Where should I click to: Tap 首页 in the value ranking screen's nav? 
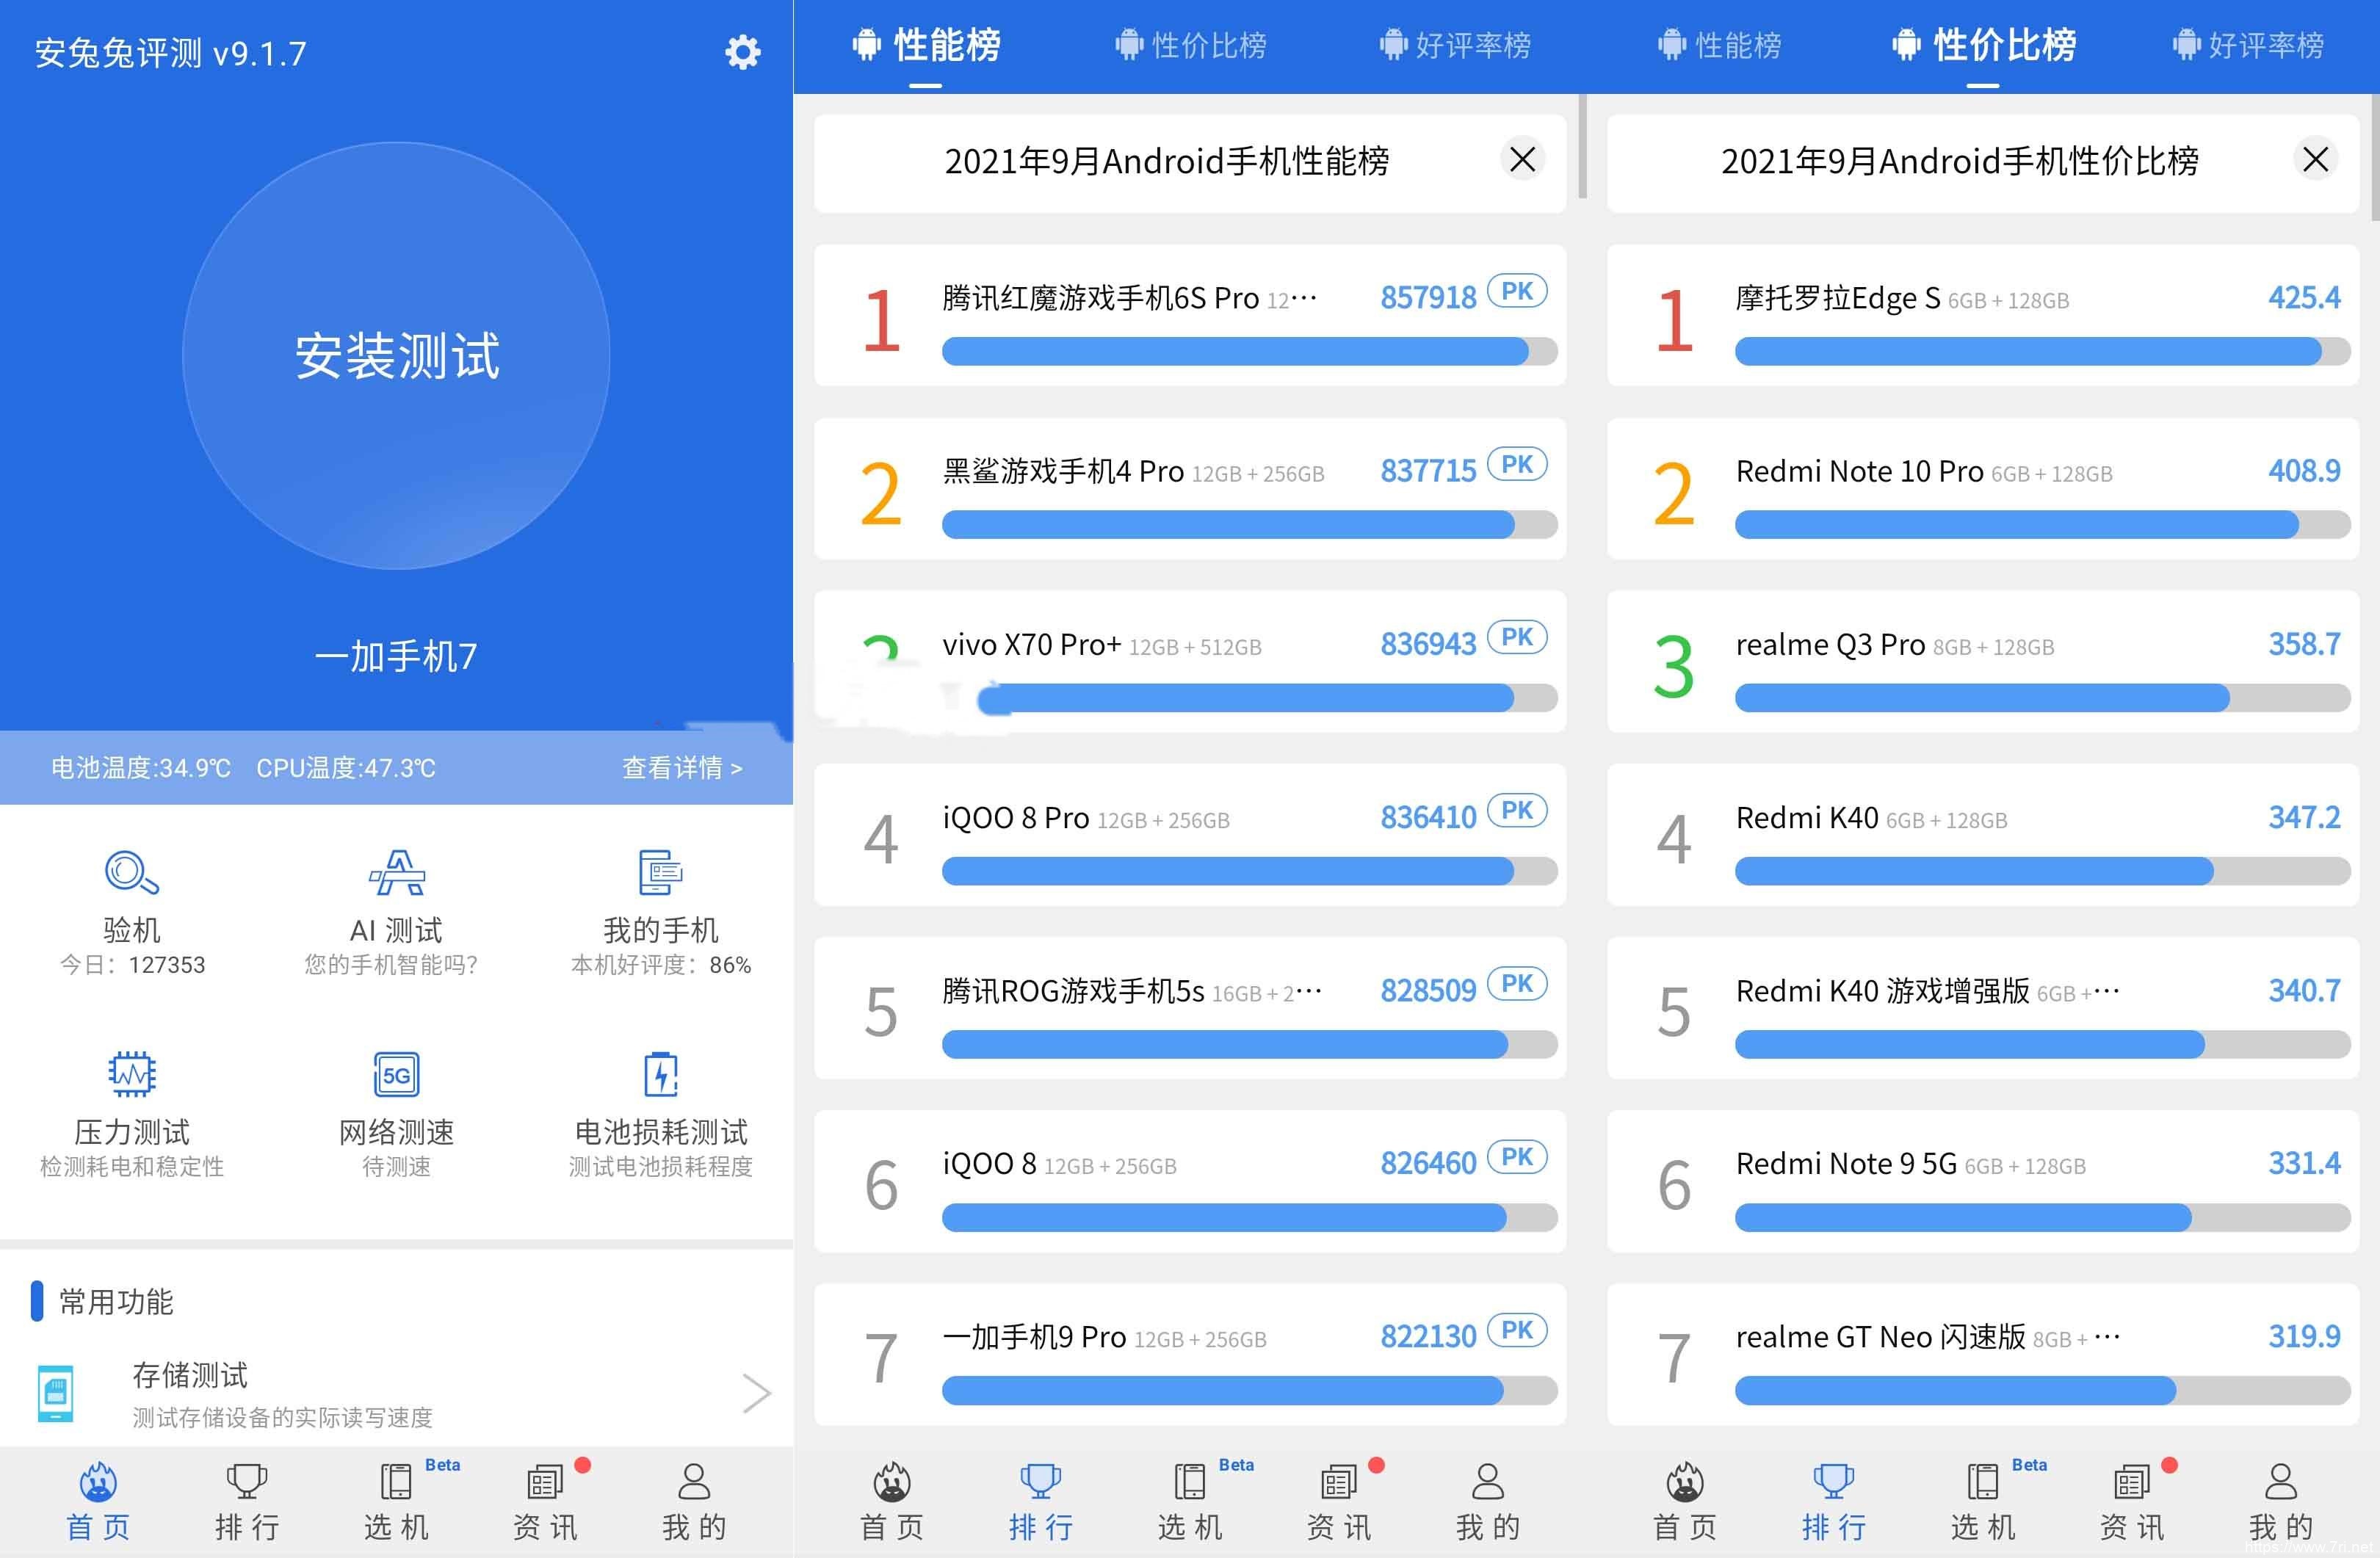(x=1685, y=1501)
